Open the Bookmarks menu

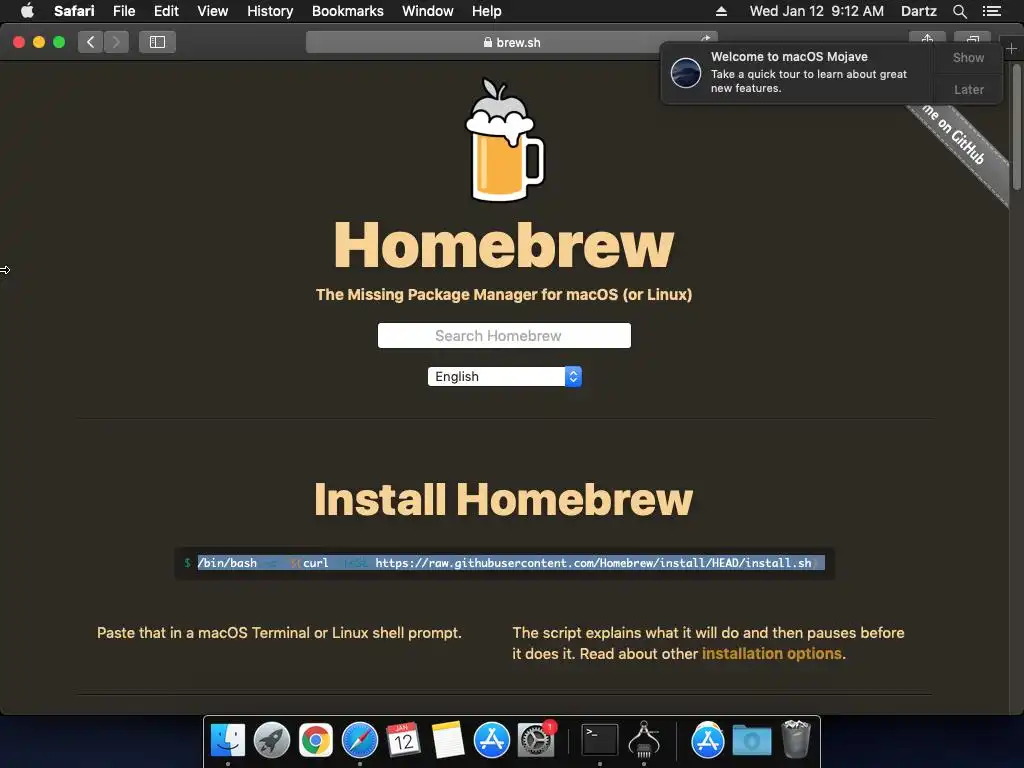tap(347, 11)
